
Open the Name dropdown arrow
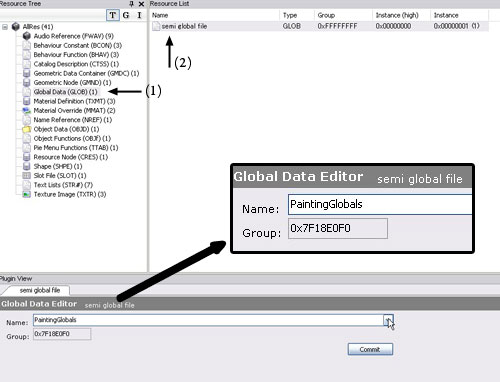pos(388,320)
